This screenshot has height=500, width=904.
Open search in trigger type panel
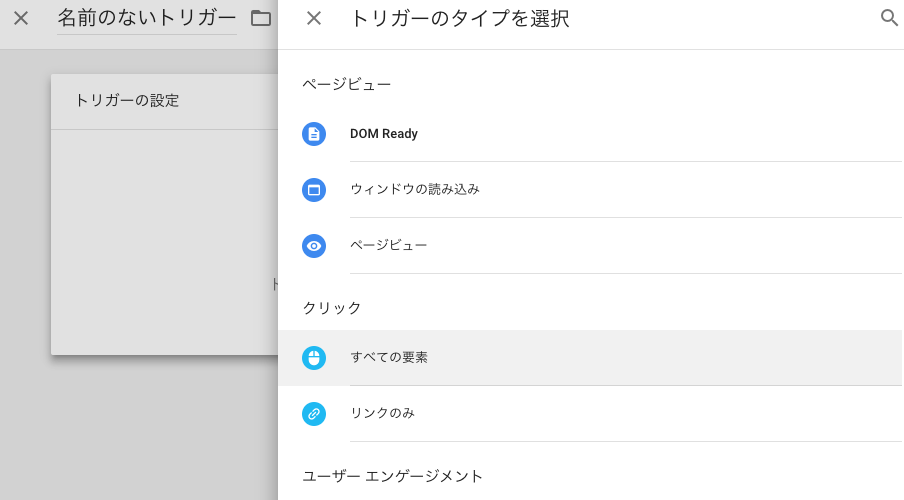click(x=889, y=18)
